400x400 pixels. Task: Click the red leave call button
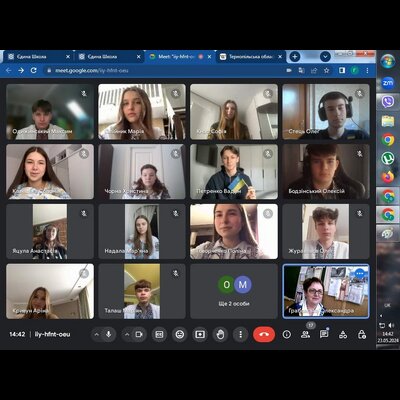(x=264, y=334)
